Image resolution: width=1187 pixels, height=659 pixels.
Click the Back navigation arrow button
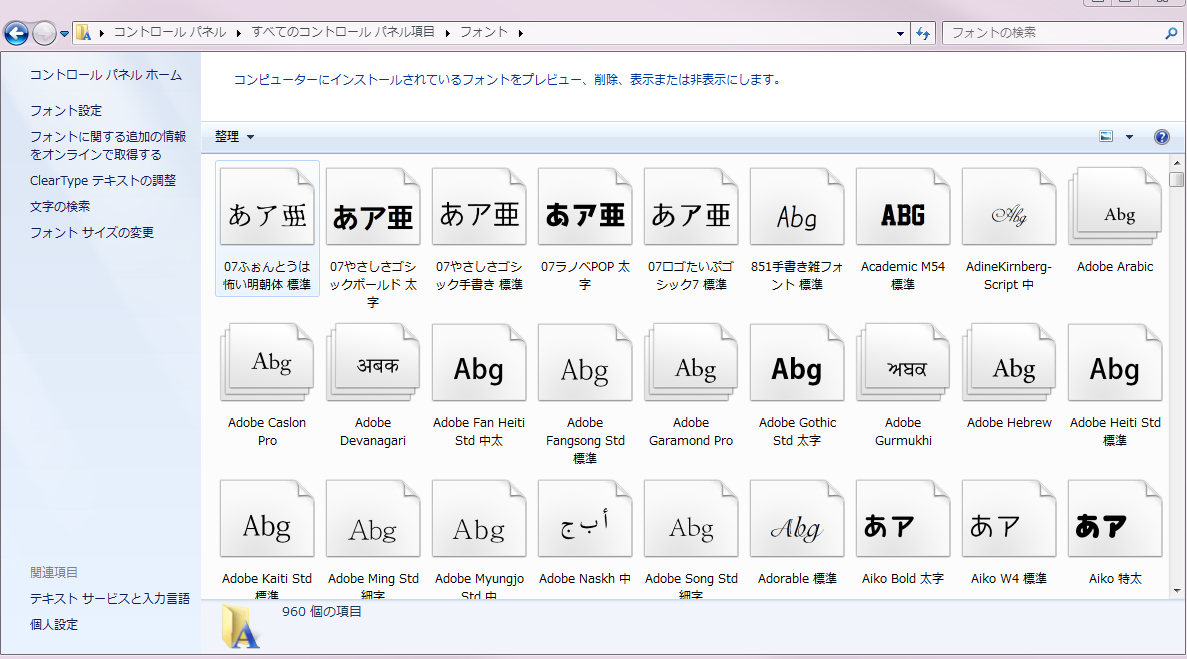pyautogui.click(x=16, y=33)
